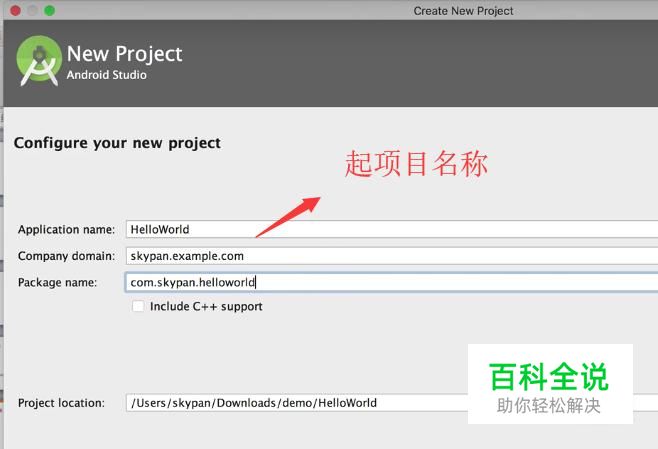The width and height of the screenshot is (658, 449).
Task: Click the 'Company domain:' label
Action: [66, 256]
